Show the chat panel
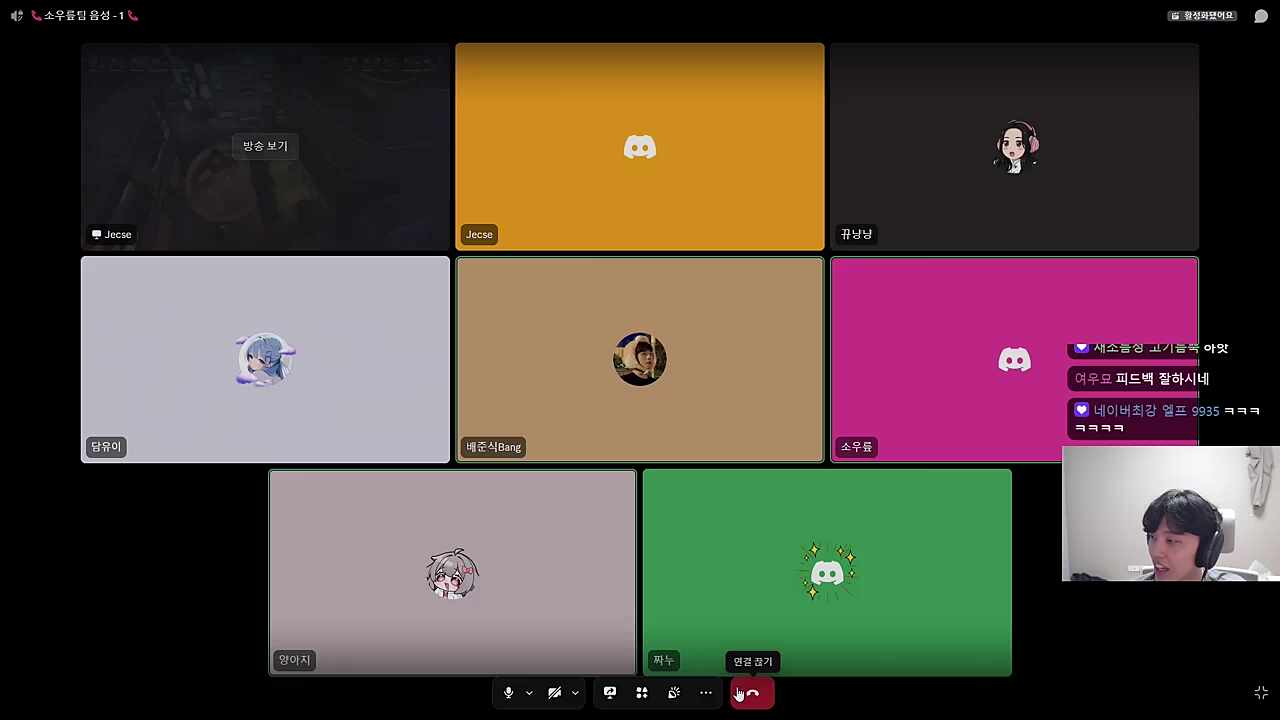This screenshot has height=720, width=1280. [x=1261, y=16]
